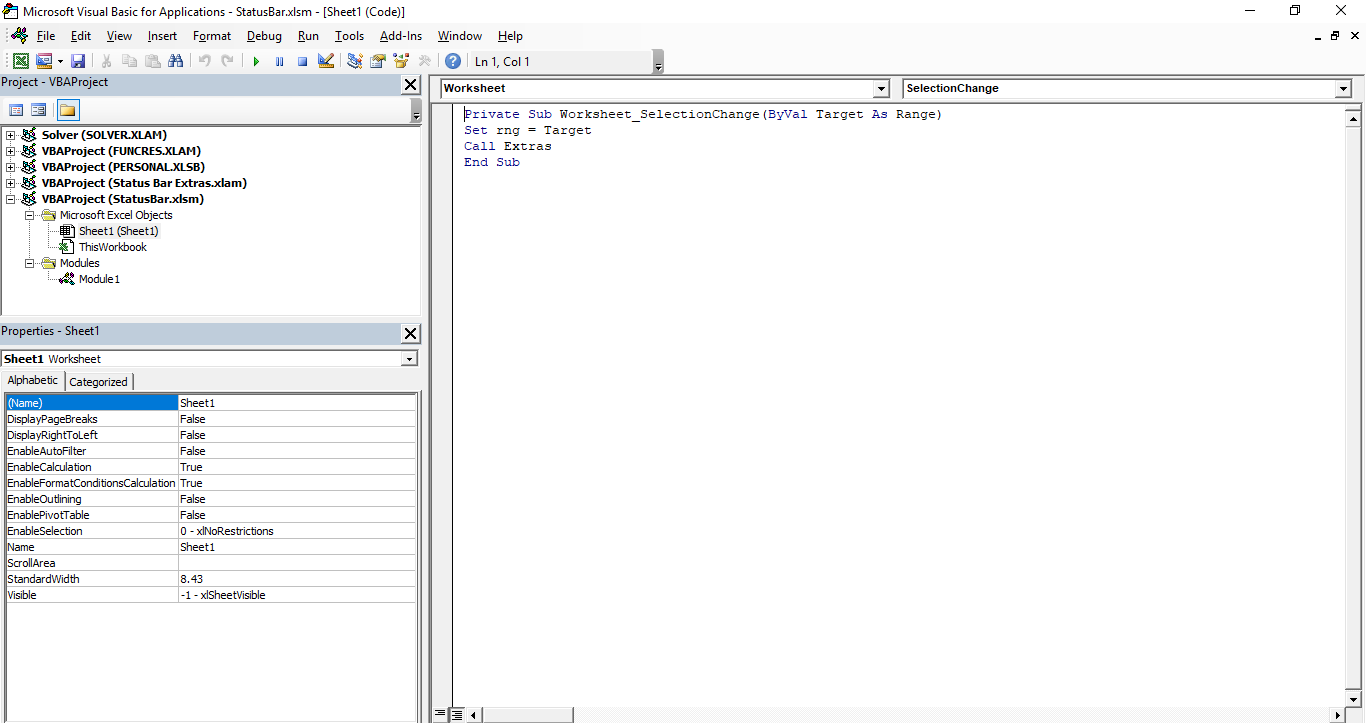Toggle Design Mode icon in toolbar
Screen dimensions: 1366x723
pyautogui.click(x=325, y=61)
